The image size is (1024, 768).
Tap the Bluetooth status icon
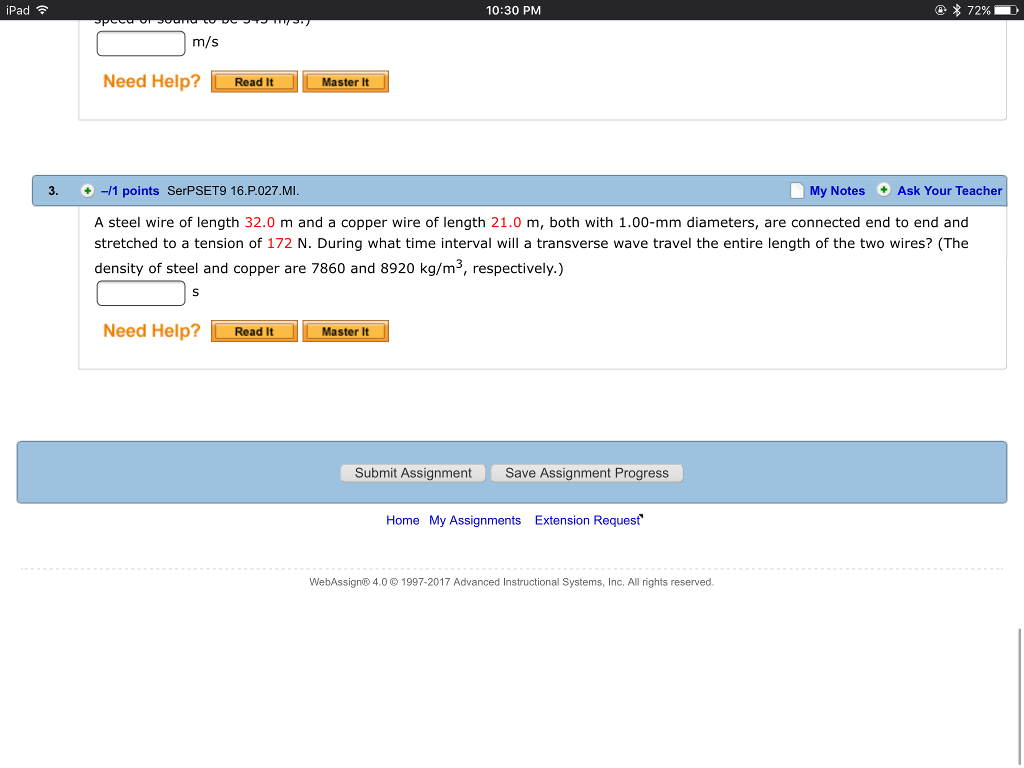[x=957, y=10]
